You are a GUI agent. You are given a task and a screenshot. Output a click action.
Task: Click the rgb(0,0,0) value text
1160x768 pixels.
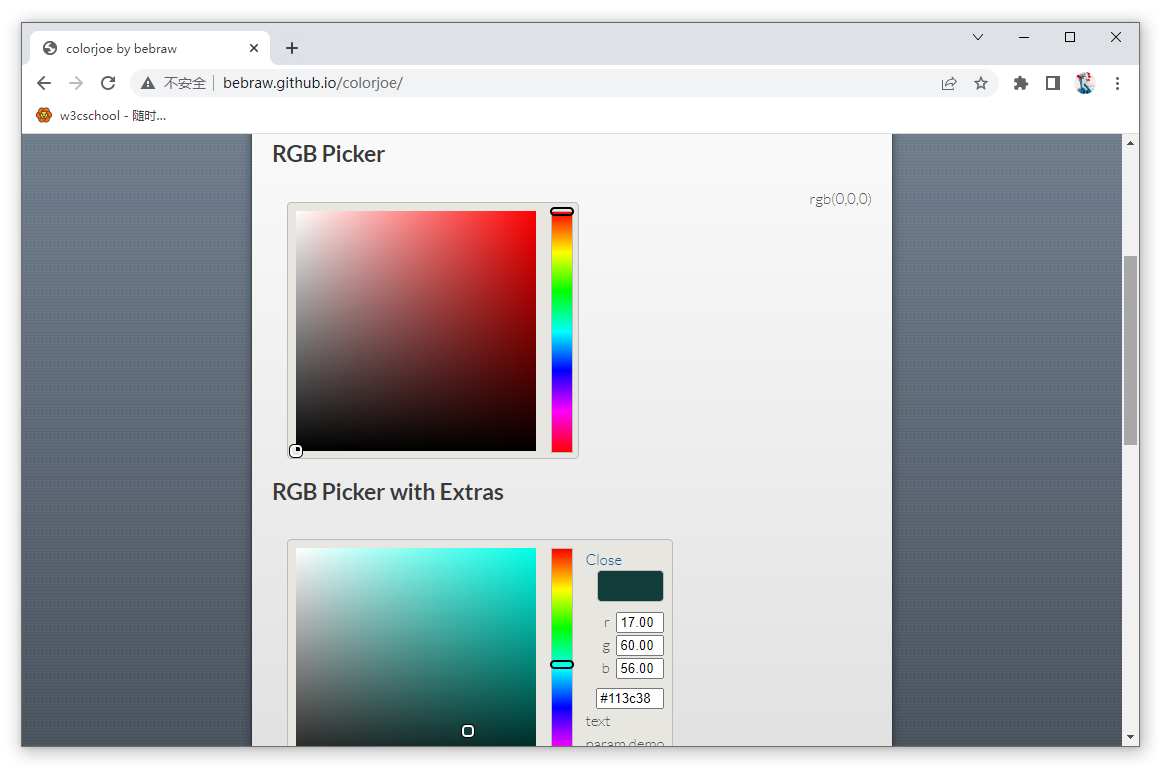point(840,199)
